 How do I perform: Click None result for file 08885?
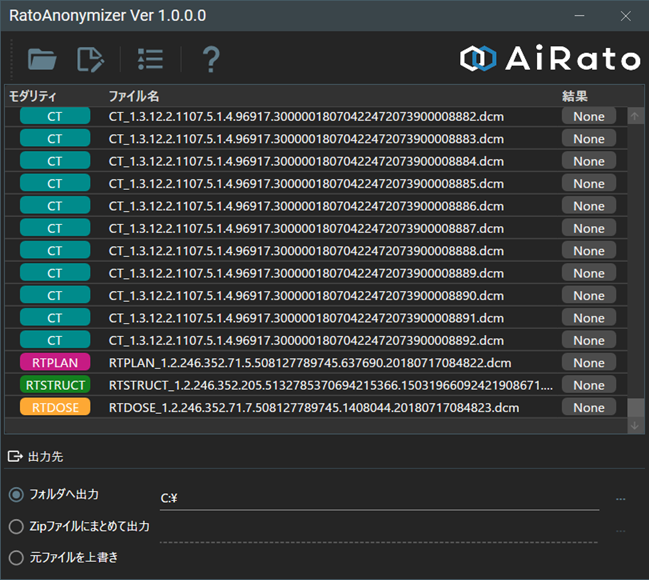coord(589,183)
